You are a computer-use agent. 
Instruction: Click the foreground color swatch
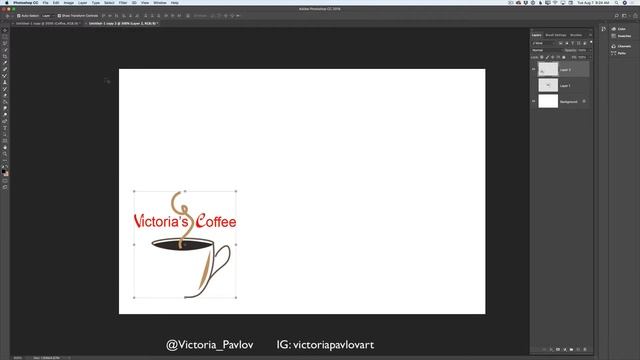[x=4, y=171]
